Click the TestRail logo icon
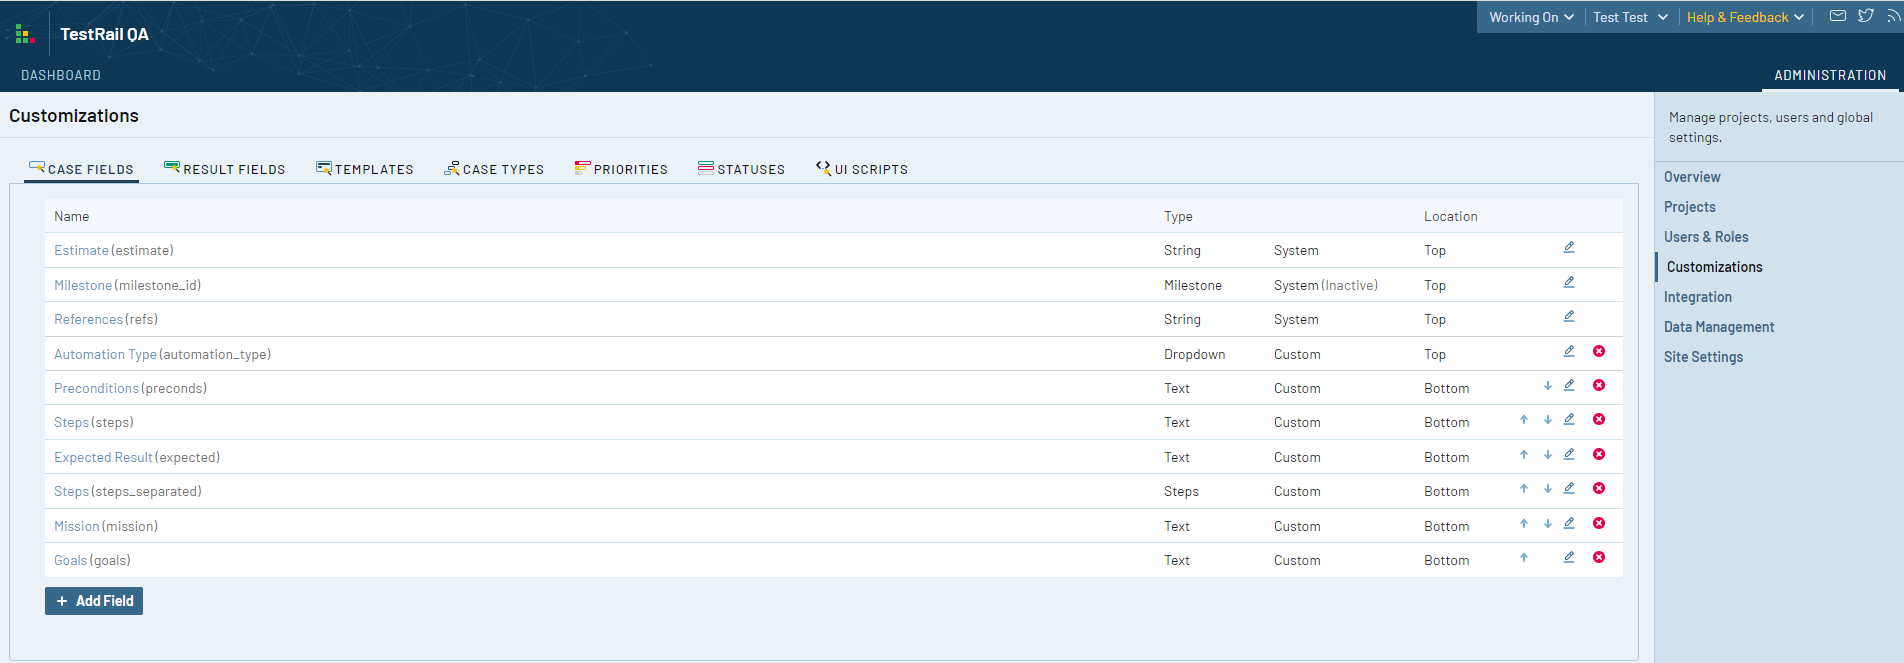1904x663 pixels. coord(26,35)
